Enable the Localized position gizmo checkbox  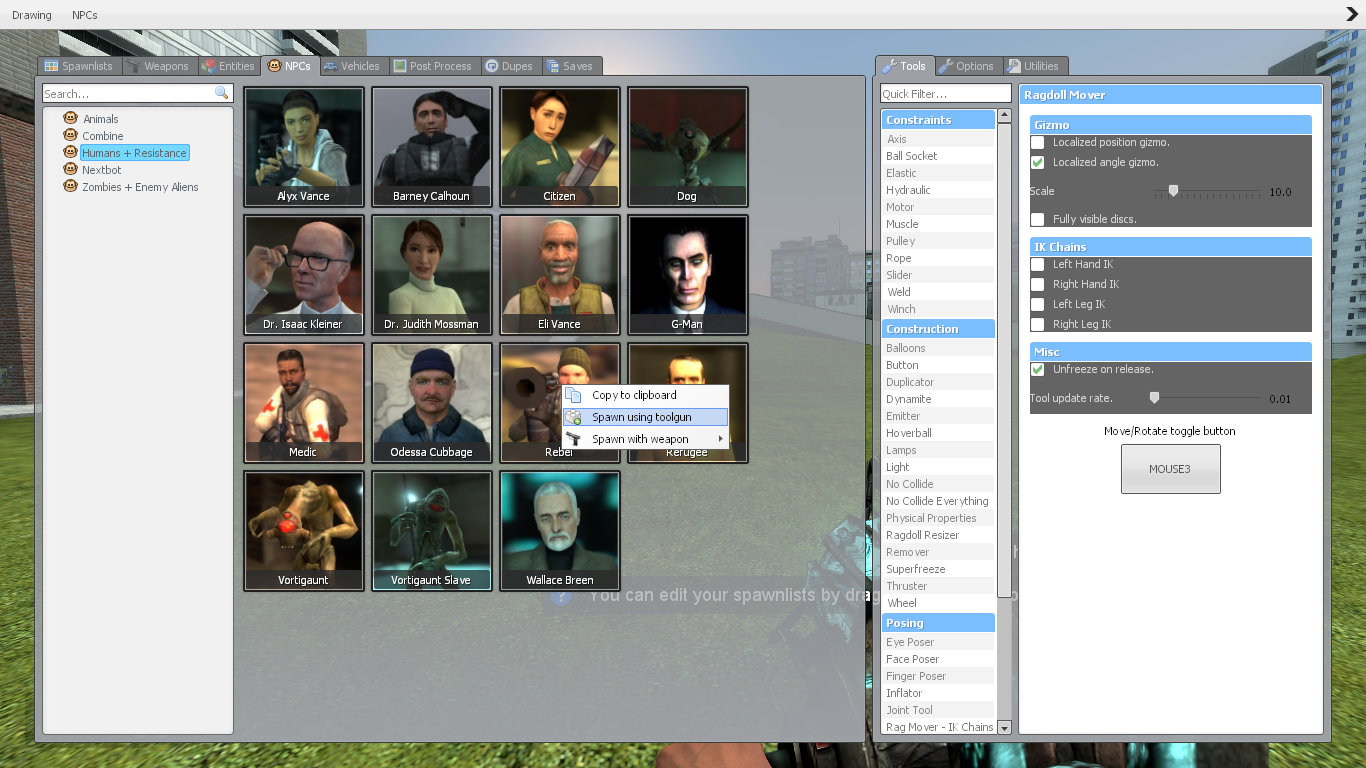coord(1038,143)
